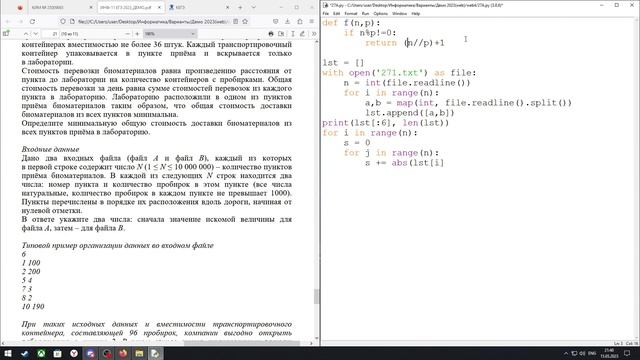Close the first Firefox tab
Viewport: 640px width, 360px height.
click(91, 7)
